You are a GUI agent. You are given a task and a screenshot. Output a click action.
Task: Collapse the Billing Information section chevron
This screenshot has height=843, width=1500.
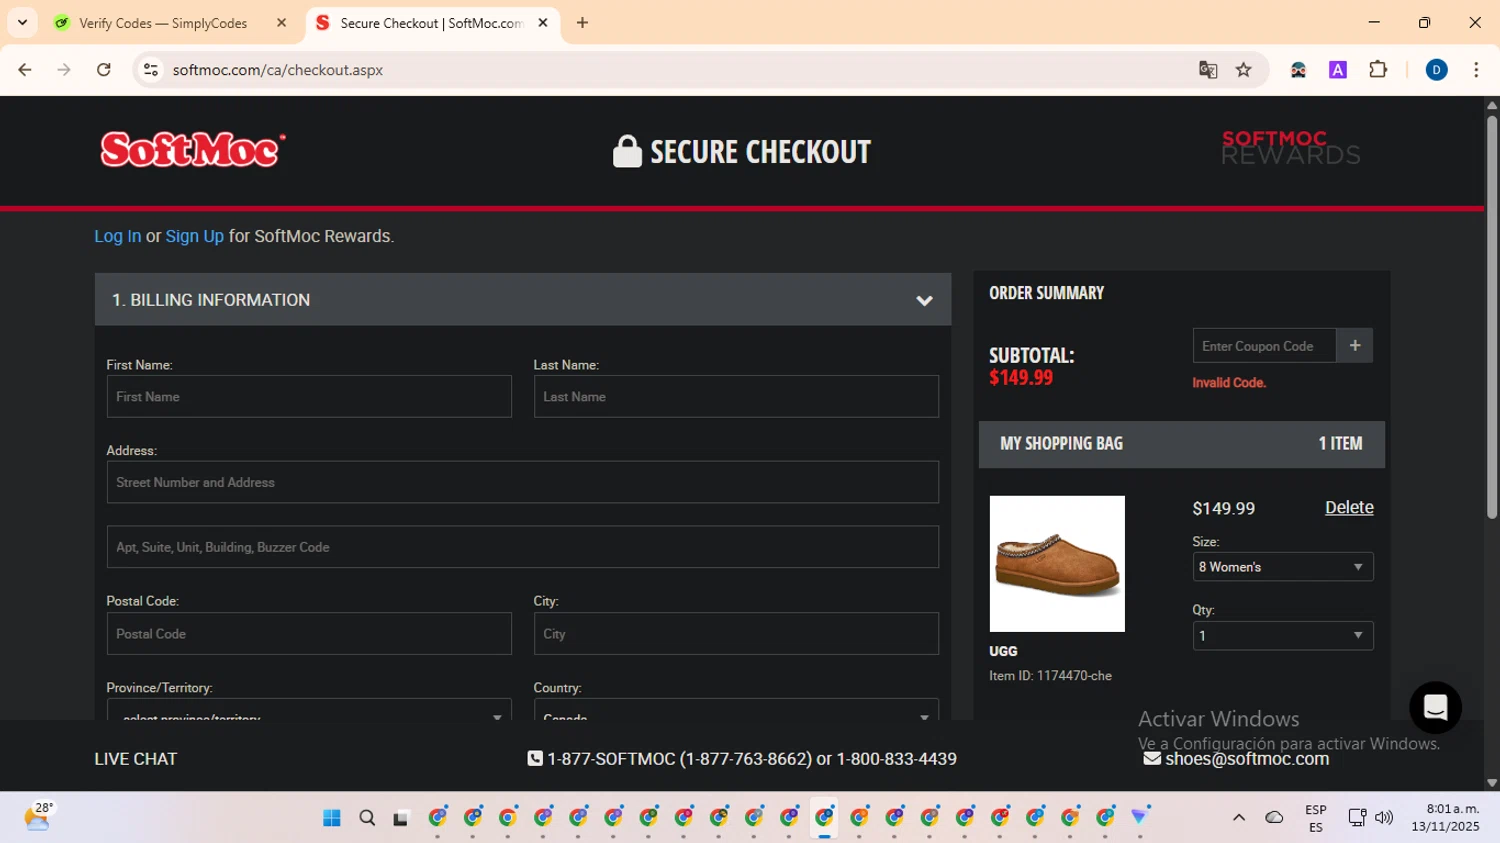point(924,300)
